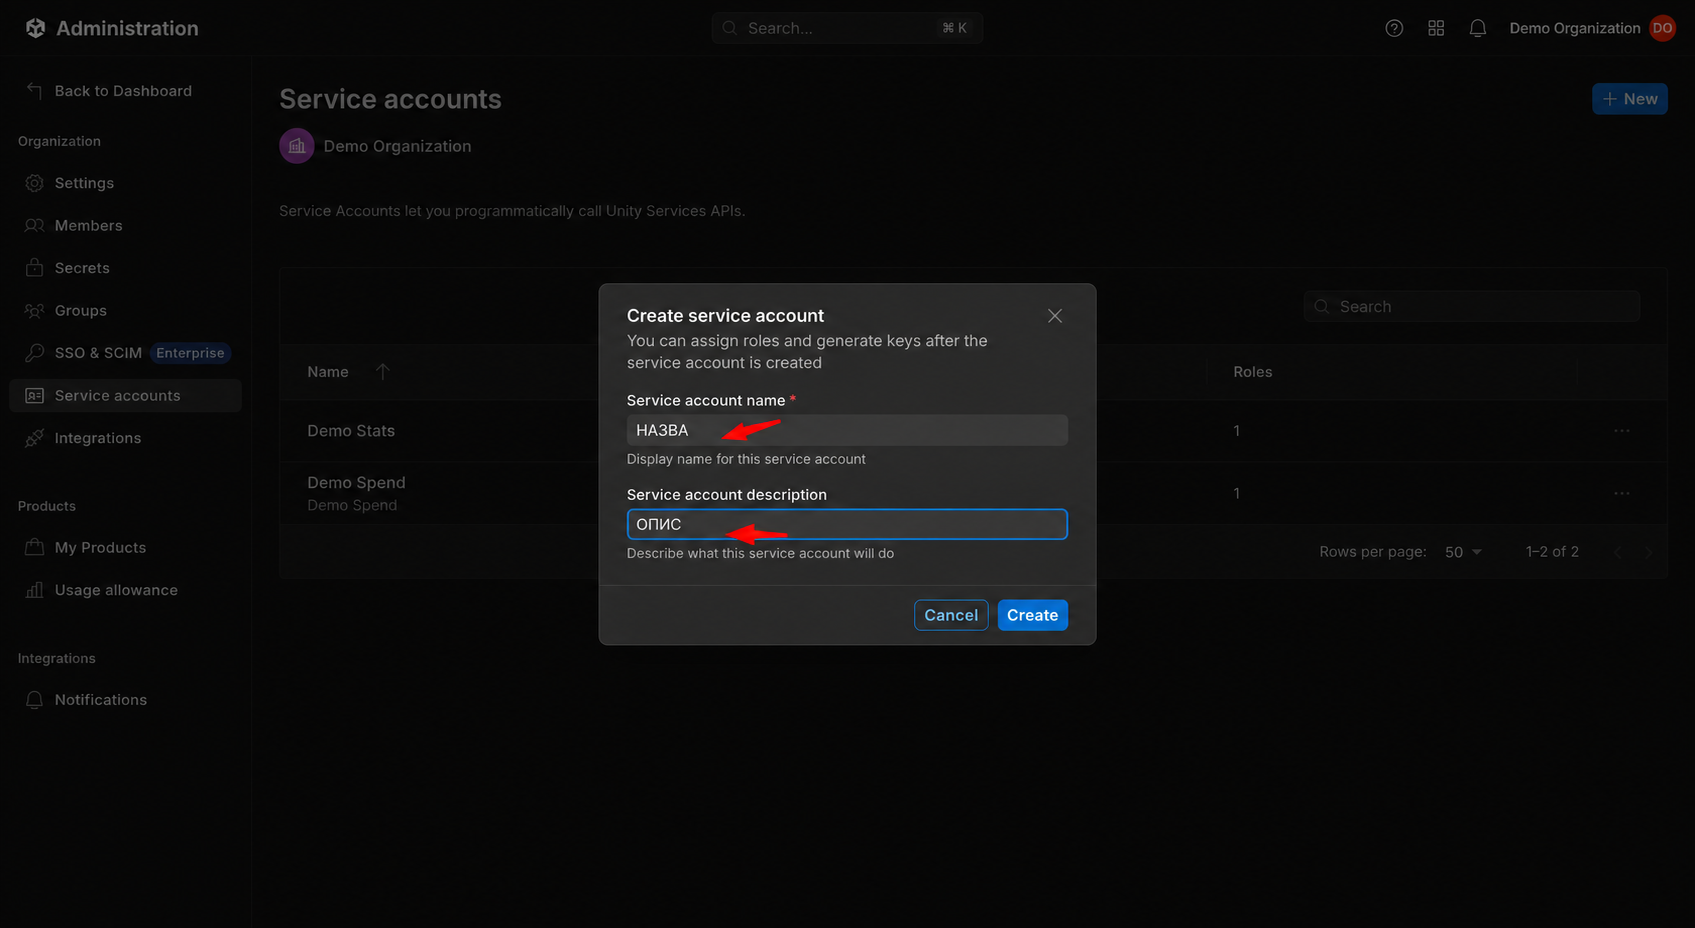Go to Usage allowance page
This screenshot has width=1695, height=928.
tap(125, 590)
